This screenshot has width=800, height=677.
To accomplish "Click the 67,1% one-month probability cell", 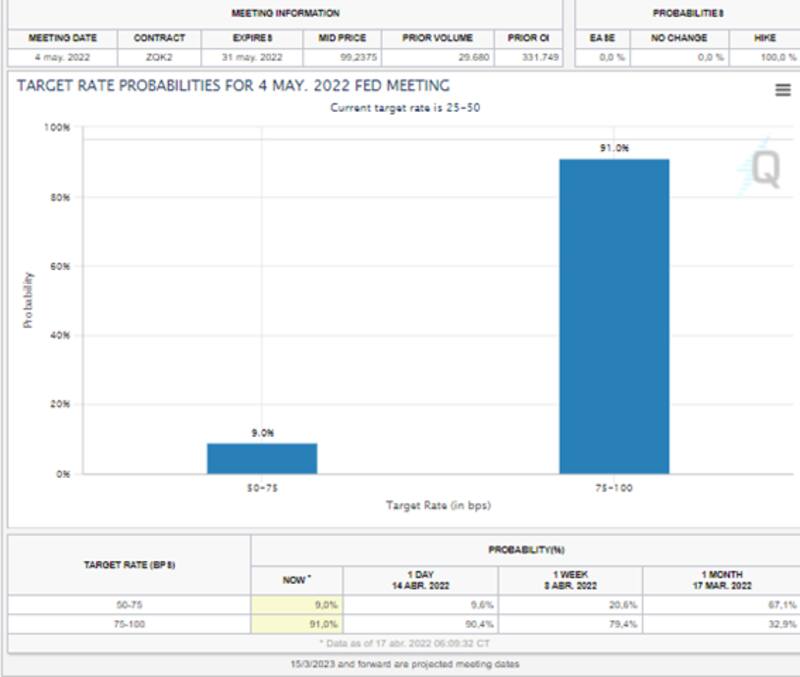I will tap(720, 605).
